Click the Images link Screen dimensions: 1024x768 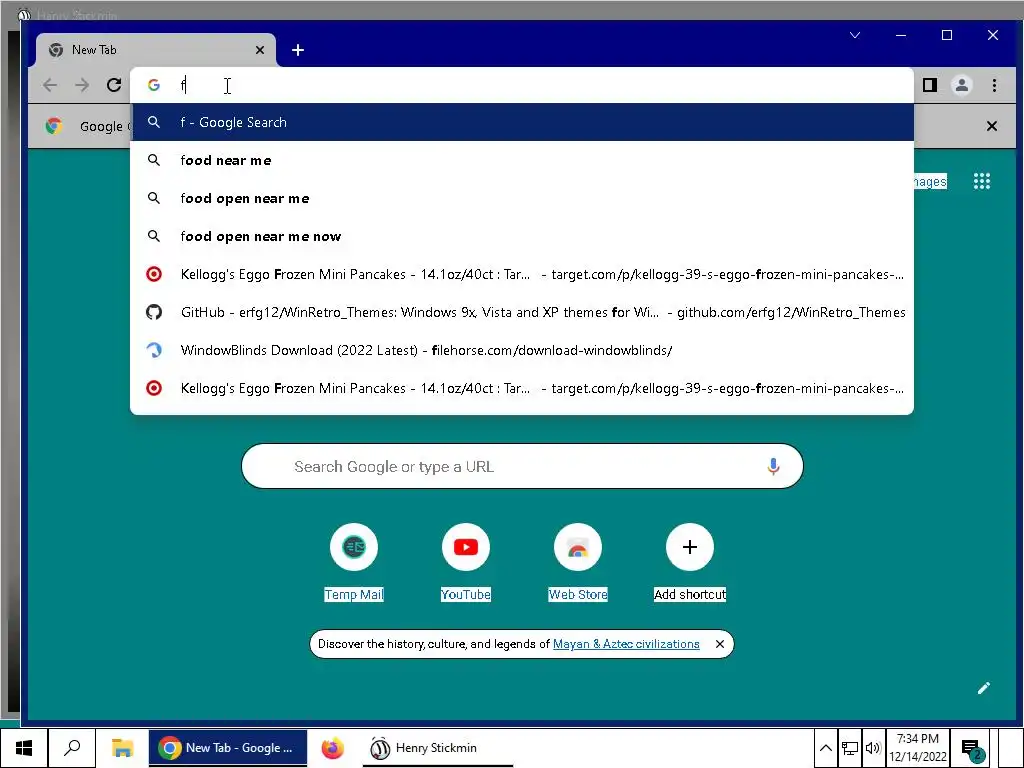coord(930,182)
